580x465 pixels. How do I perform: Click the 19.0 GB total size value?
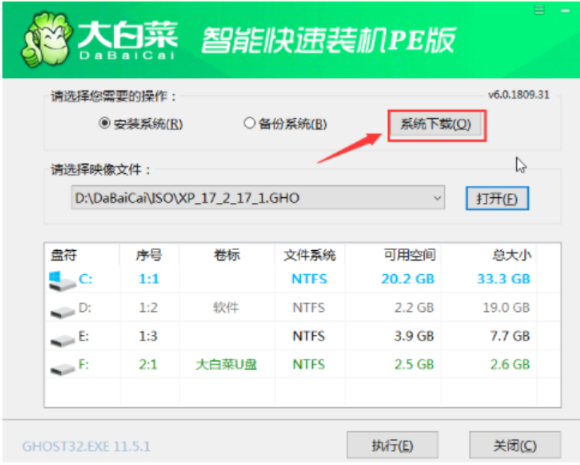[x=506, y=308]
